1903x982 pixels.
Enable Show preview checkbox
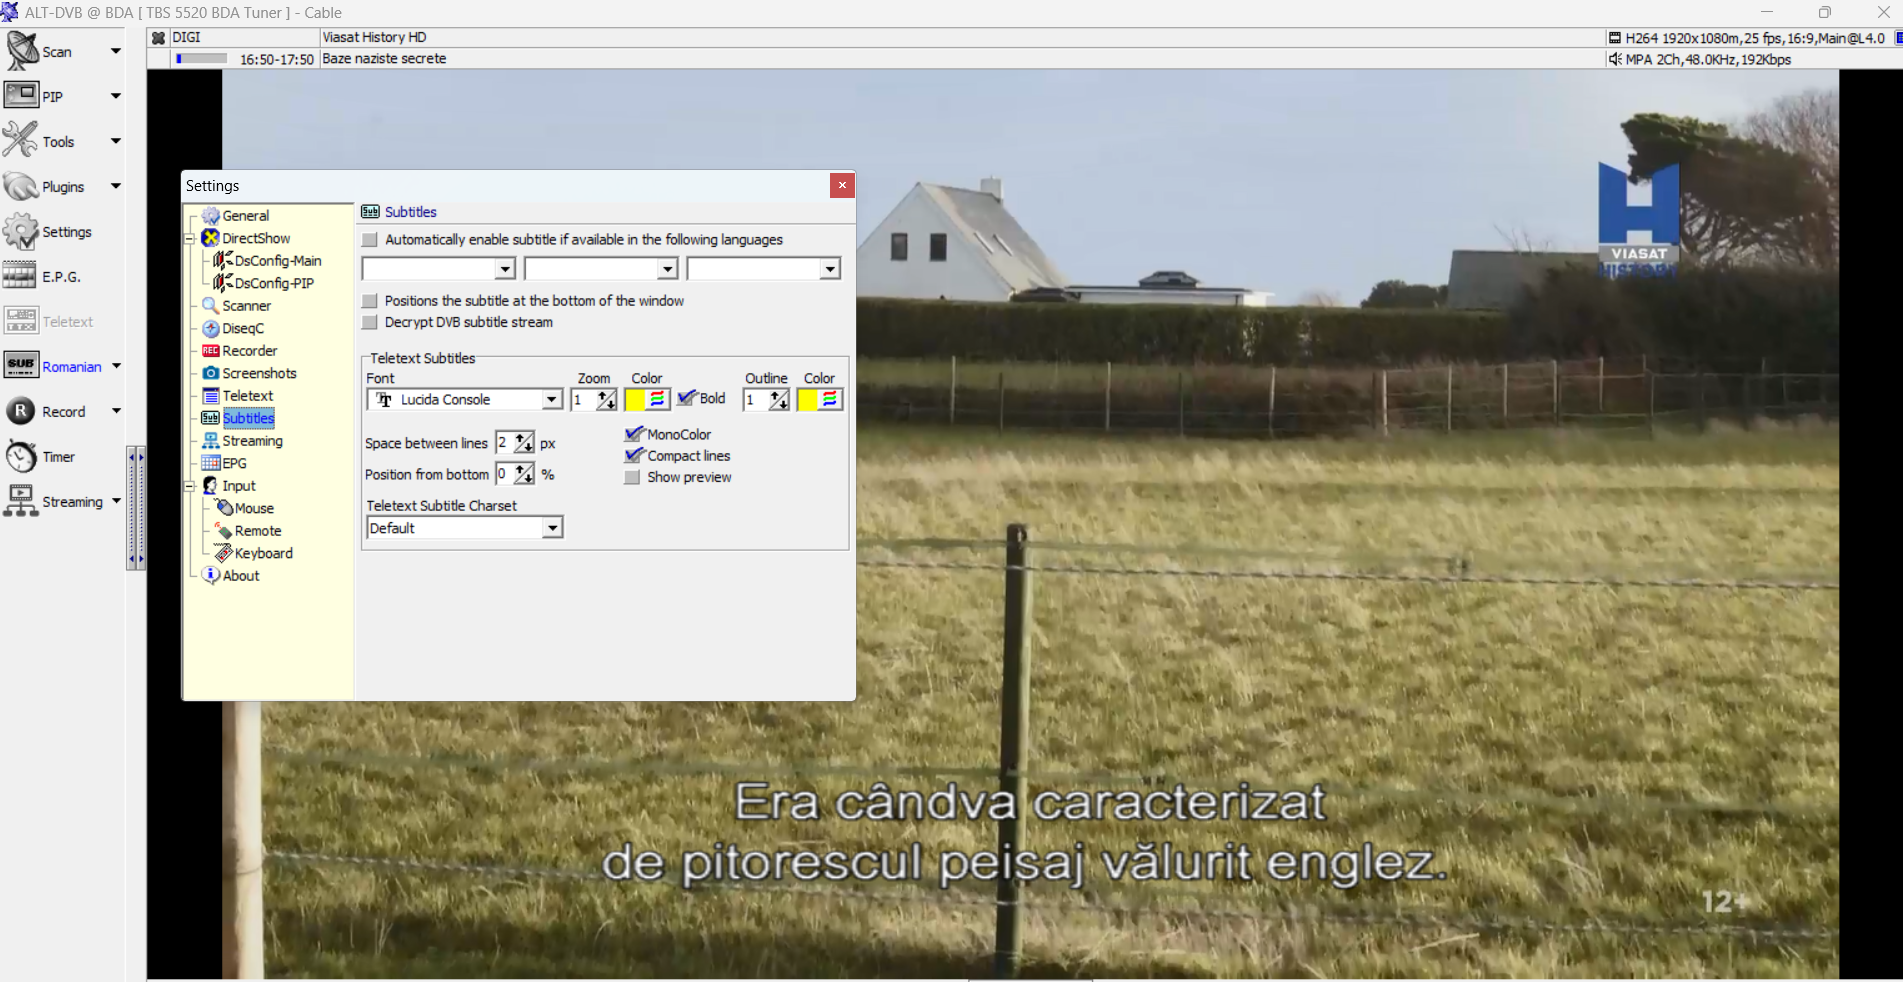click(632, 477)
